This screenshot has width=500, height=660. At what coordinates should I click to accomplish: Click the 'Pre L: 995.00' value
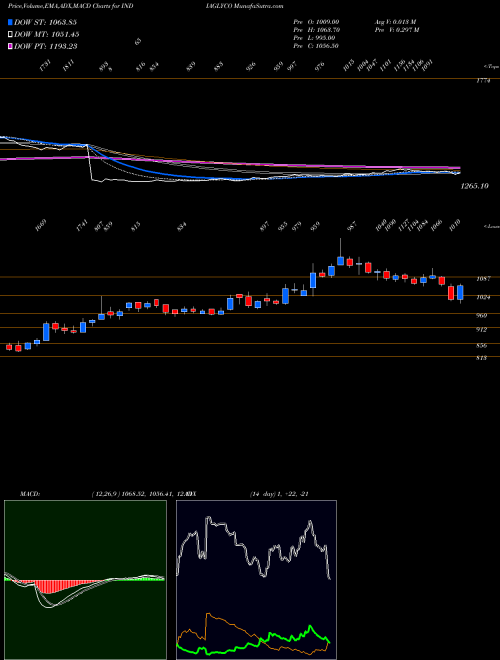316,38
